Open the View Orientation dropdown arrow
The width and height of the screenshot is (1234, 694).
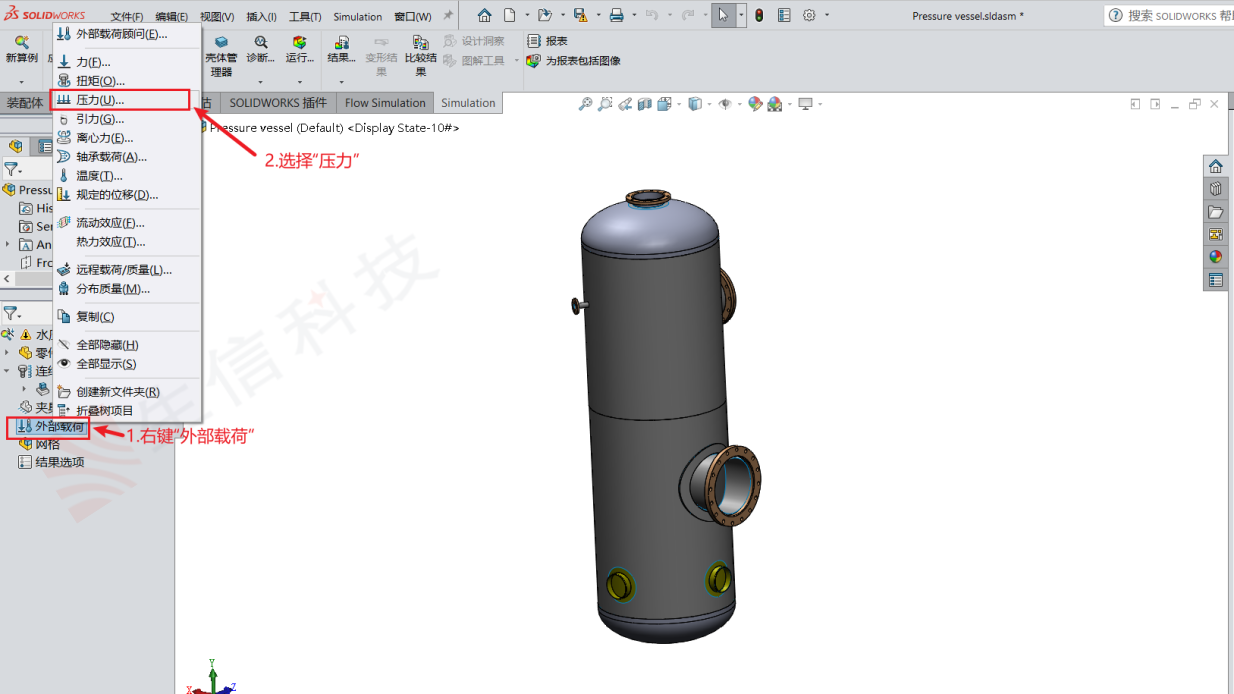[678, 103]
